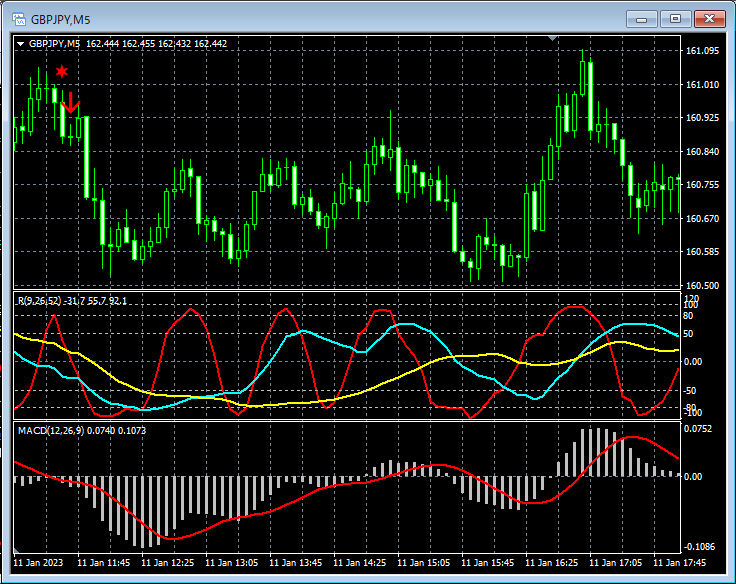Click the 161.095 price on the scale
This screenshot has width=736, height=584.
click(703, 51)
